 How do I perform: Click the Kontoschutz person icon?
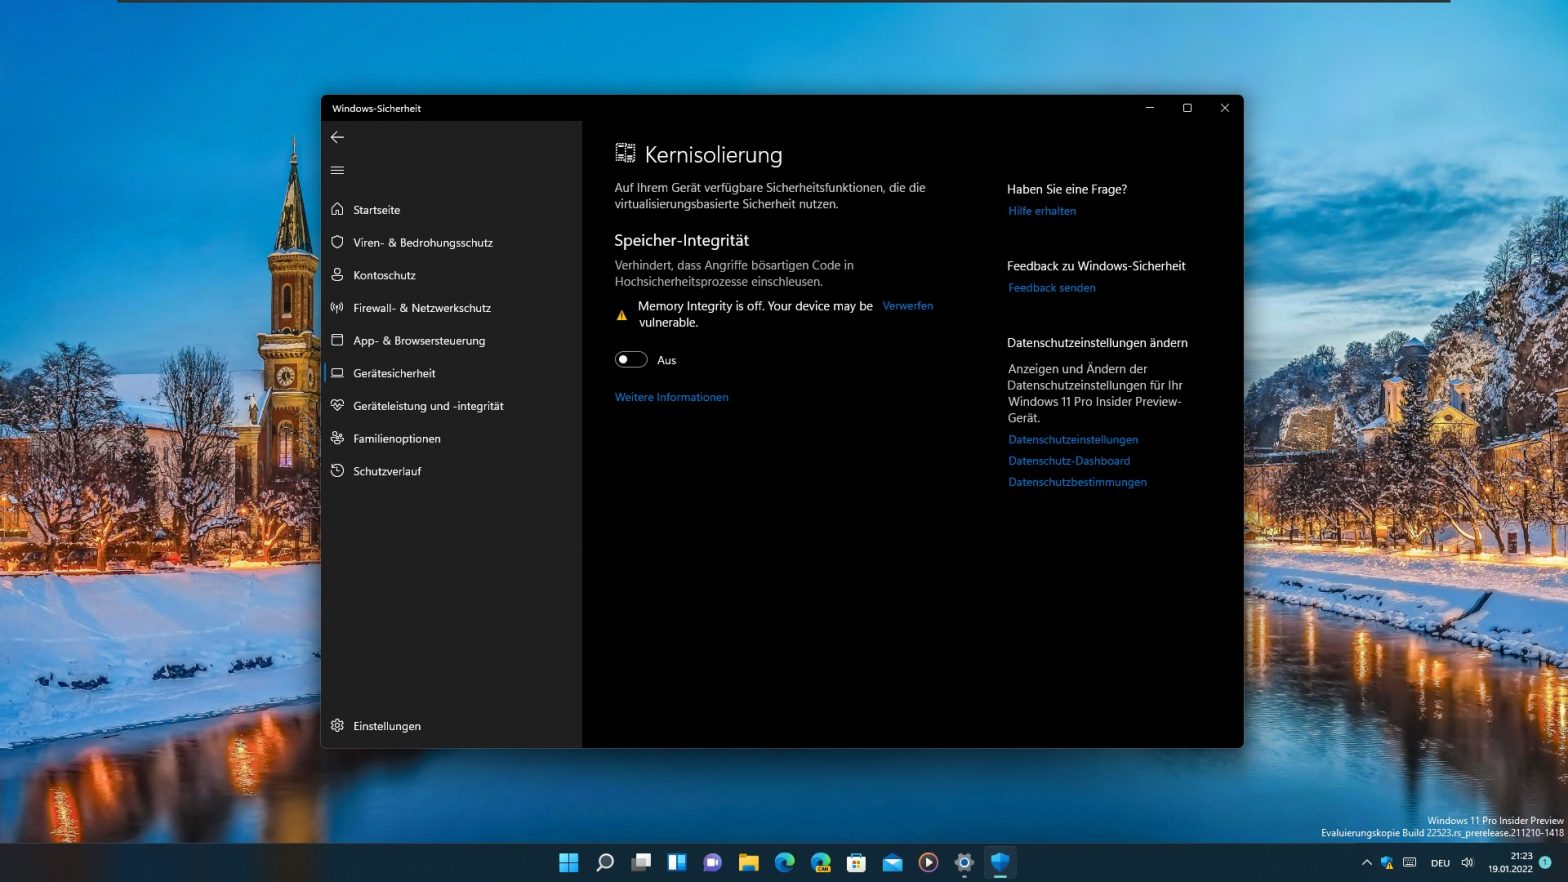click(x=337, y=274)
